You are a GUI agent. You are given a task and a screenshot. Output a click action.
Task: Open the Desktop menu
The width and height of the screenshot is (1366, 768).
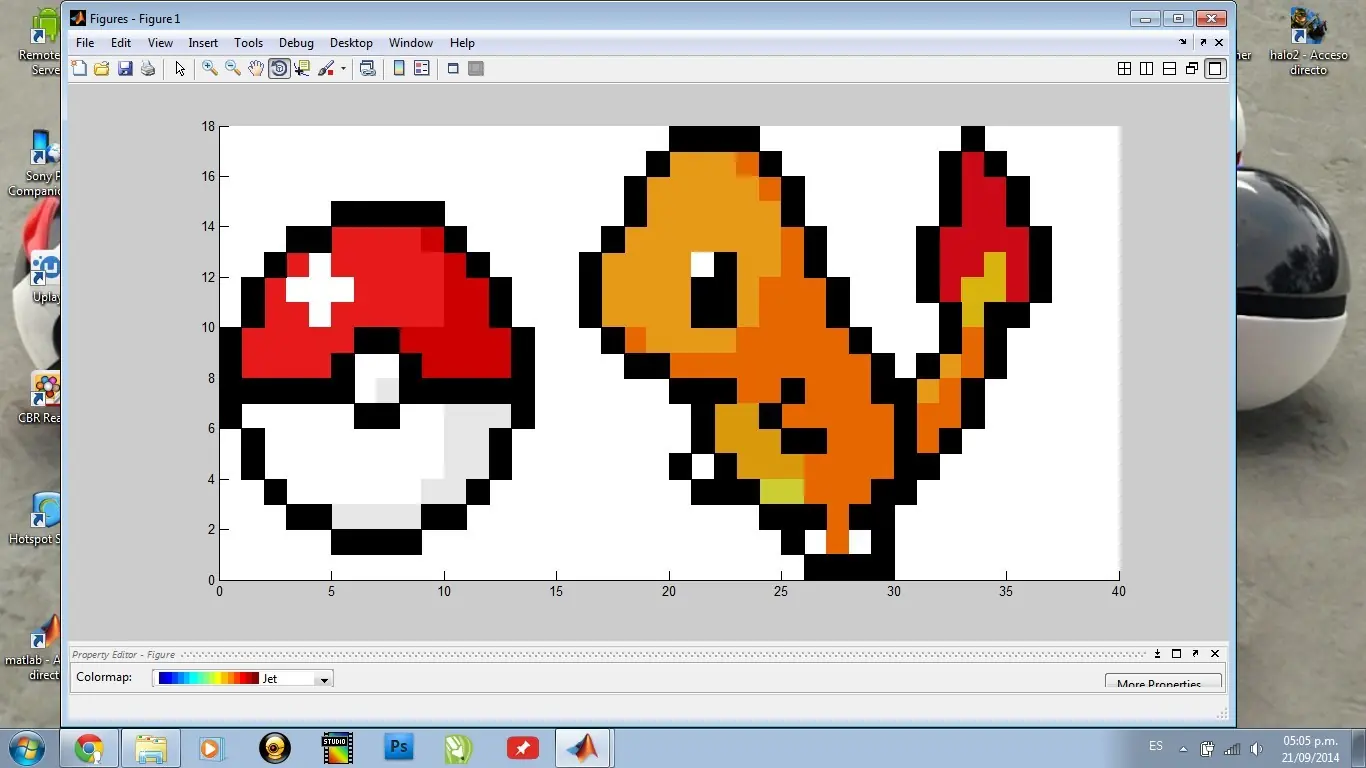[351, 43]
